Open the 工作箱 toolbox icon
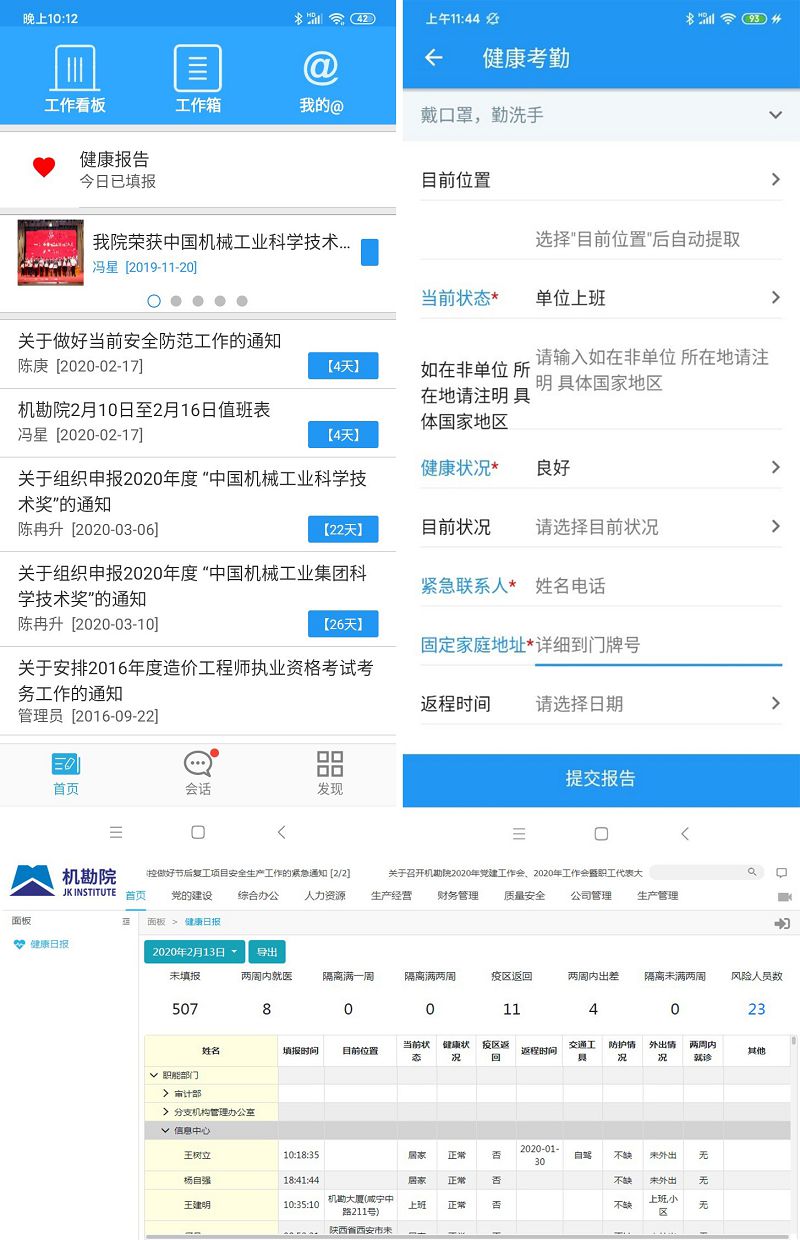The width and height of the screenshot is (800, 1240). (198, 70)
